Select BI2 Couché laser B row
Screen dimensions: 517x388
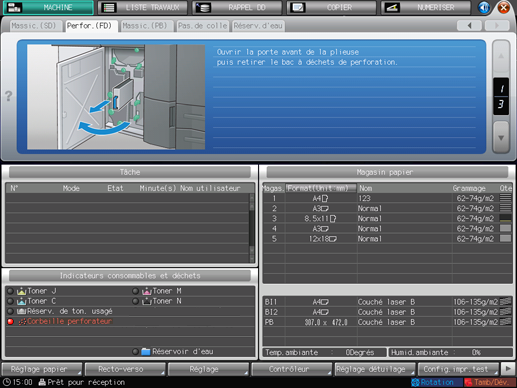click(x=387, y=312)
